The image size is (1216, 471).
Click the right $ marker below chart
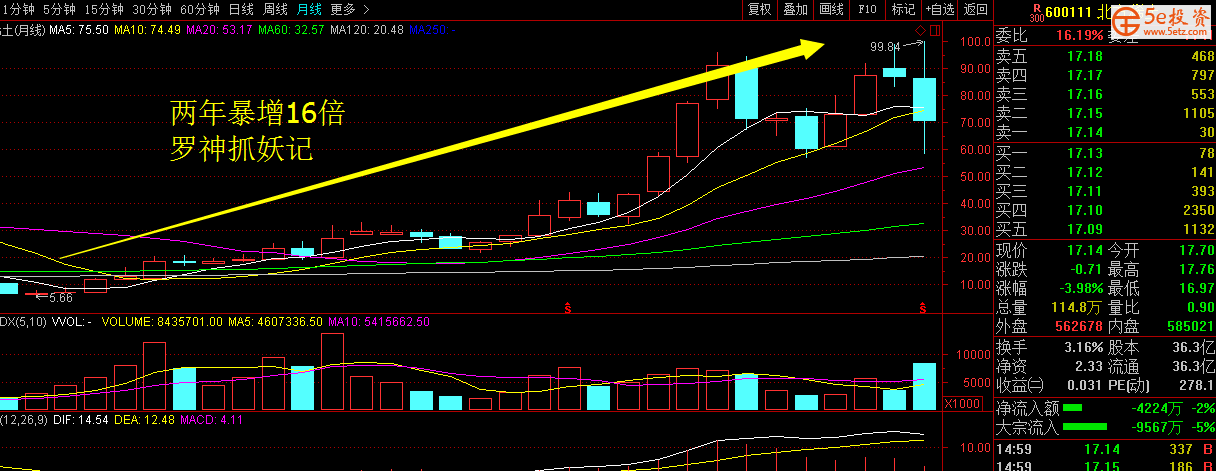click(x=923, y=306)
